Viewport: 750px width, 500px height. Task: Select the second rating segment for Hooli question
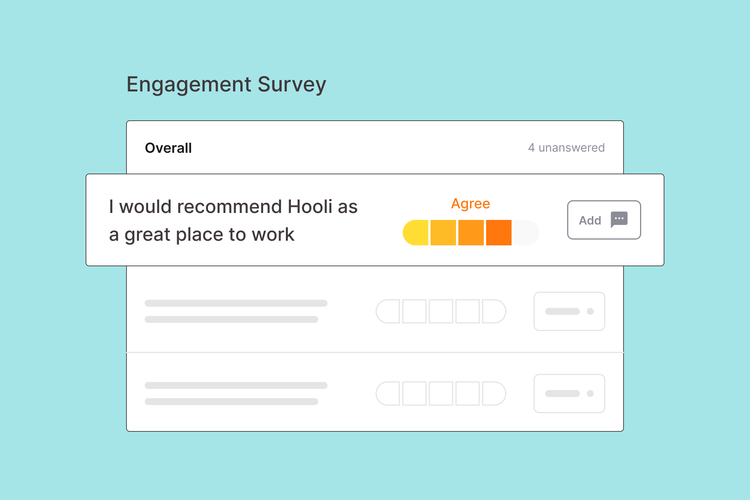click(443, 233)
